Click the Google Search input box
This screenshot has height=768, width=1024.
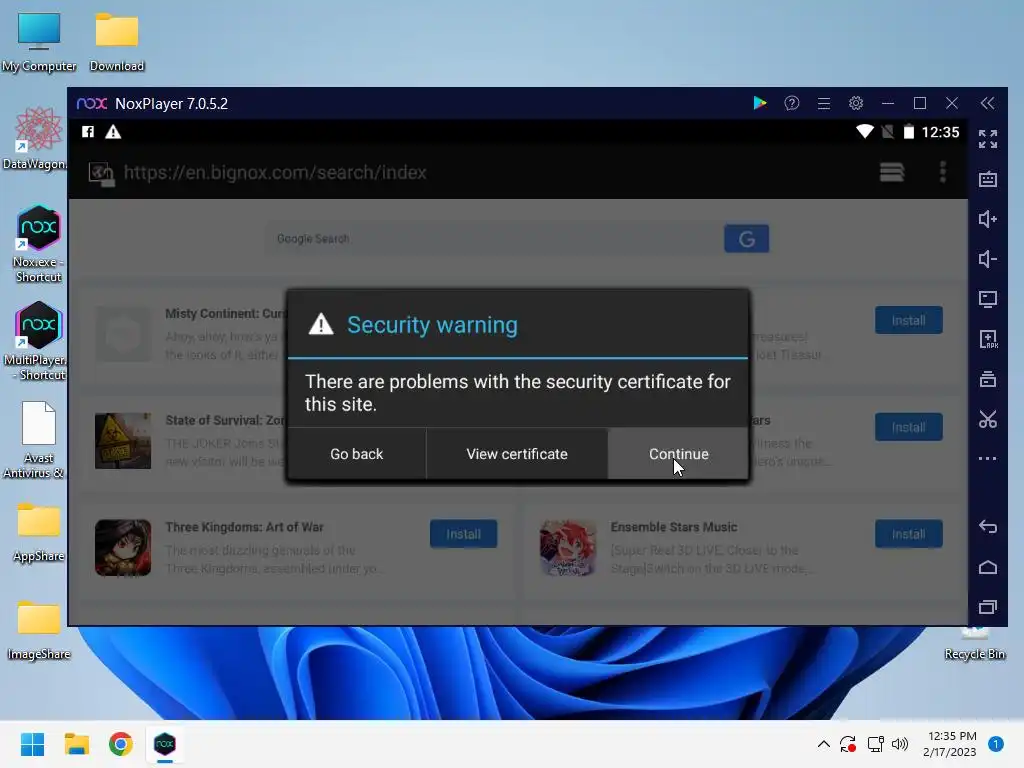coord(494,238)
